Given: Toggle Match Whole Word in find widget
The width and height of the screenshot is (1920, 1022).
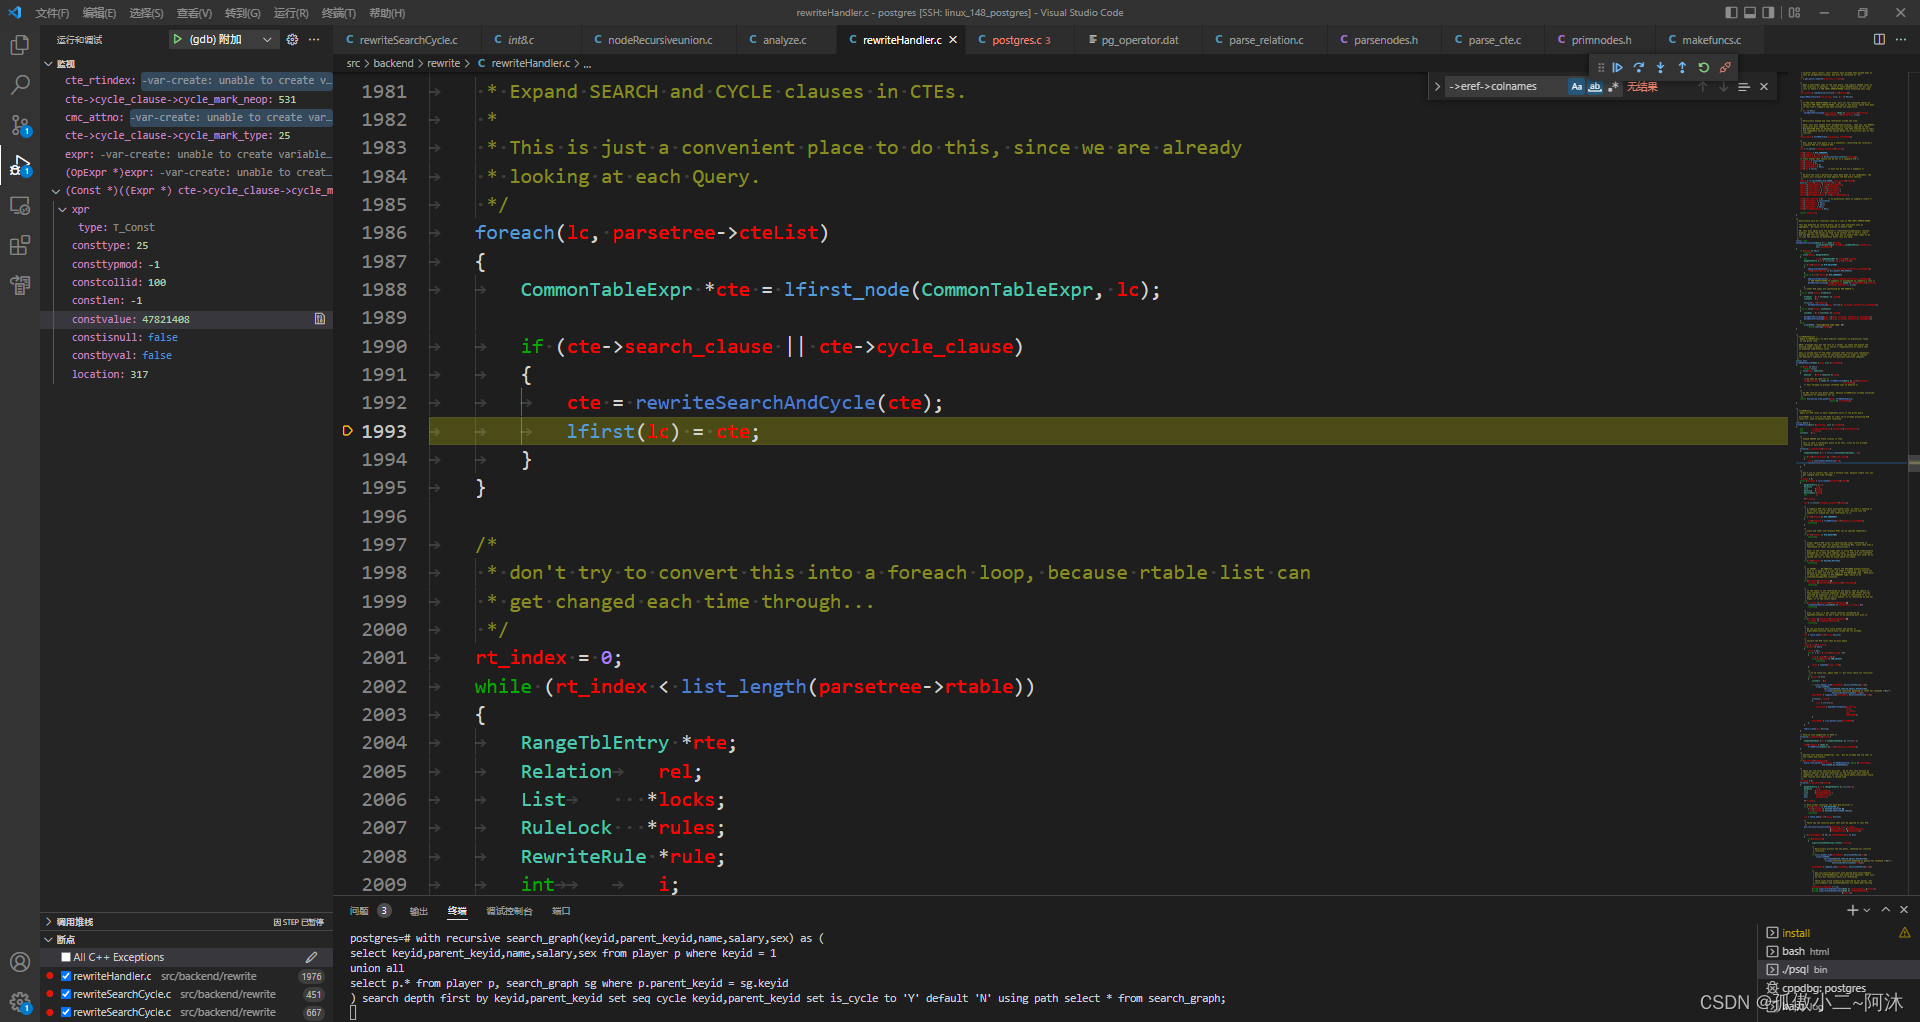Looking at the screenshot, I should (1595, 87).
